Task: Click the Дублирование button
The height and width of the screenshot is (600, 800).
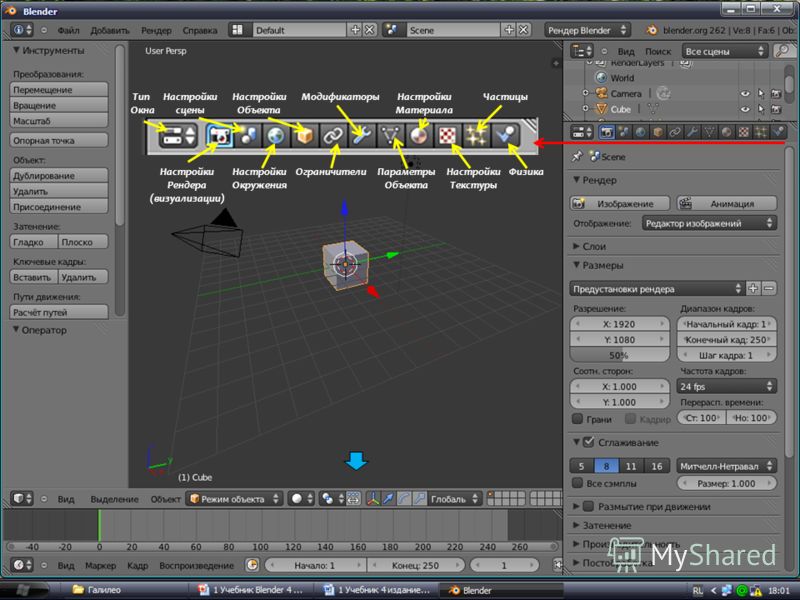Action: (x=59, y=175)
